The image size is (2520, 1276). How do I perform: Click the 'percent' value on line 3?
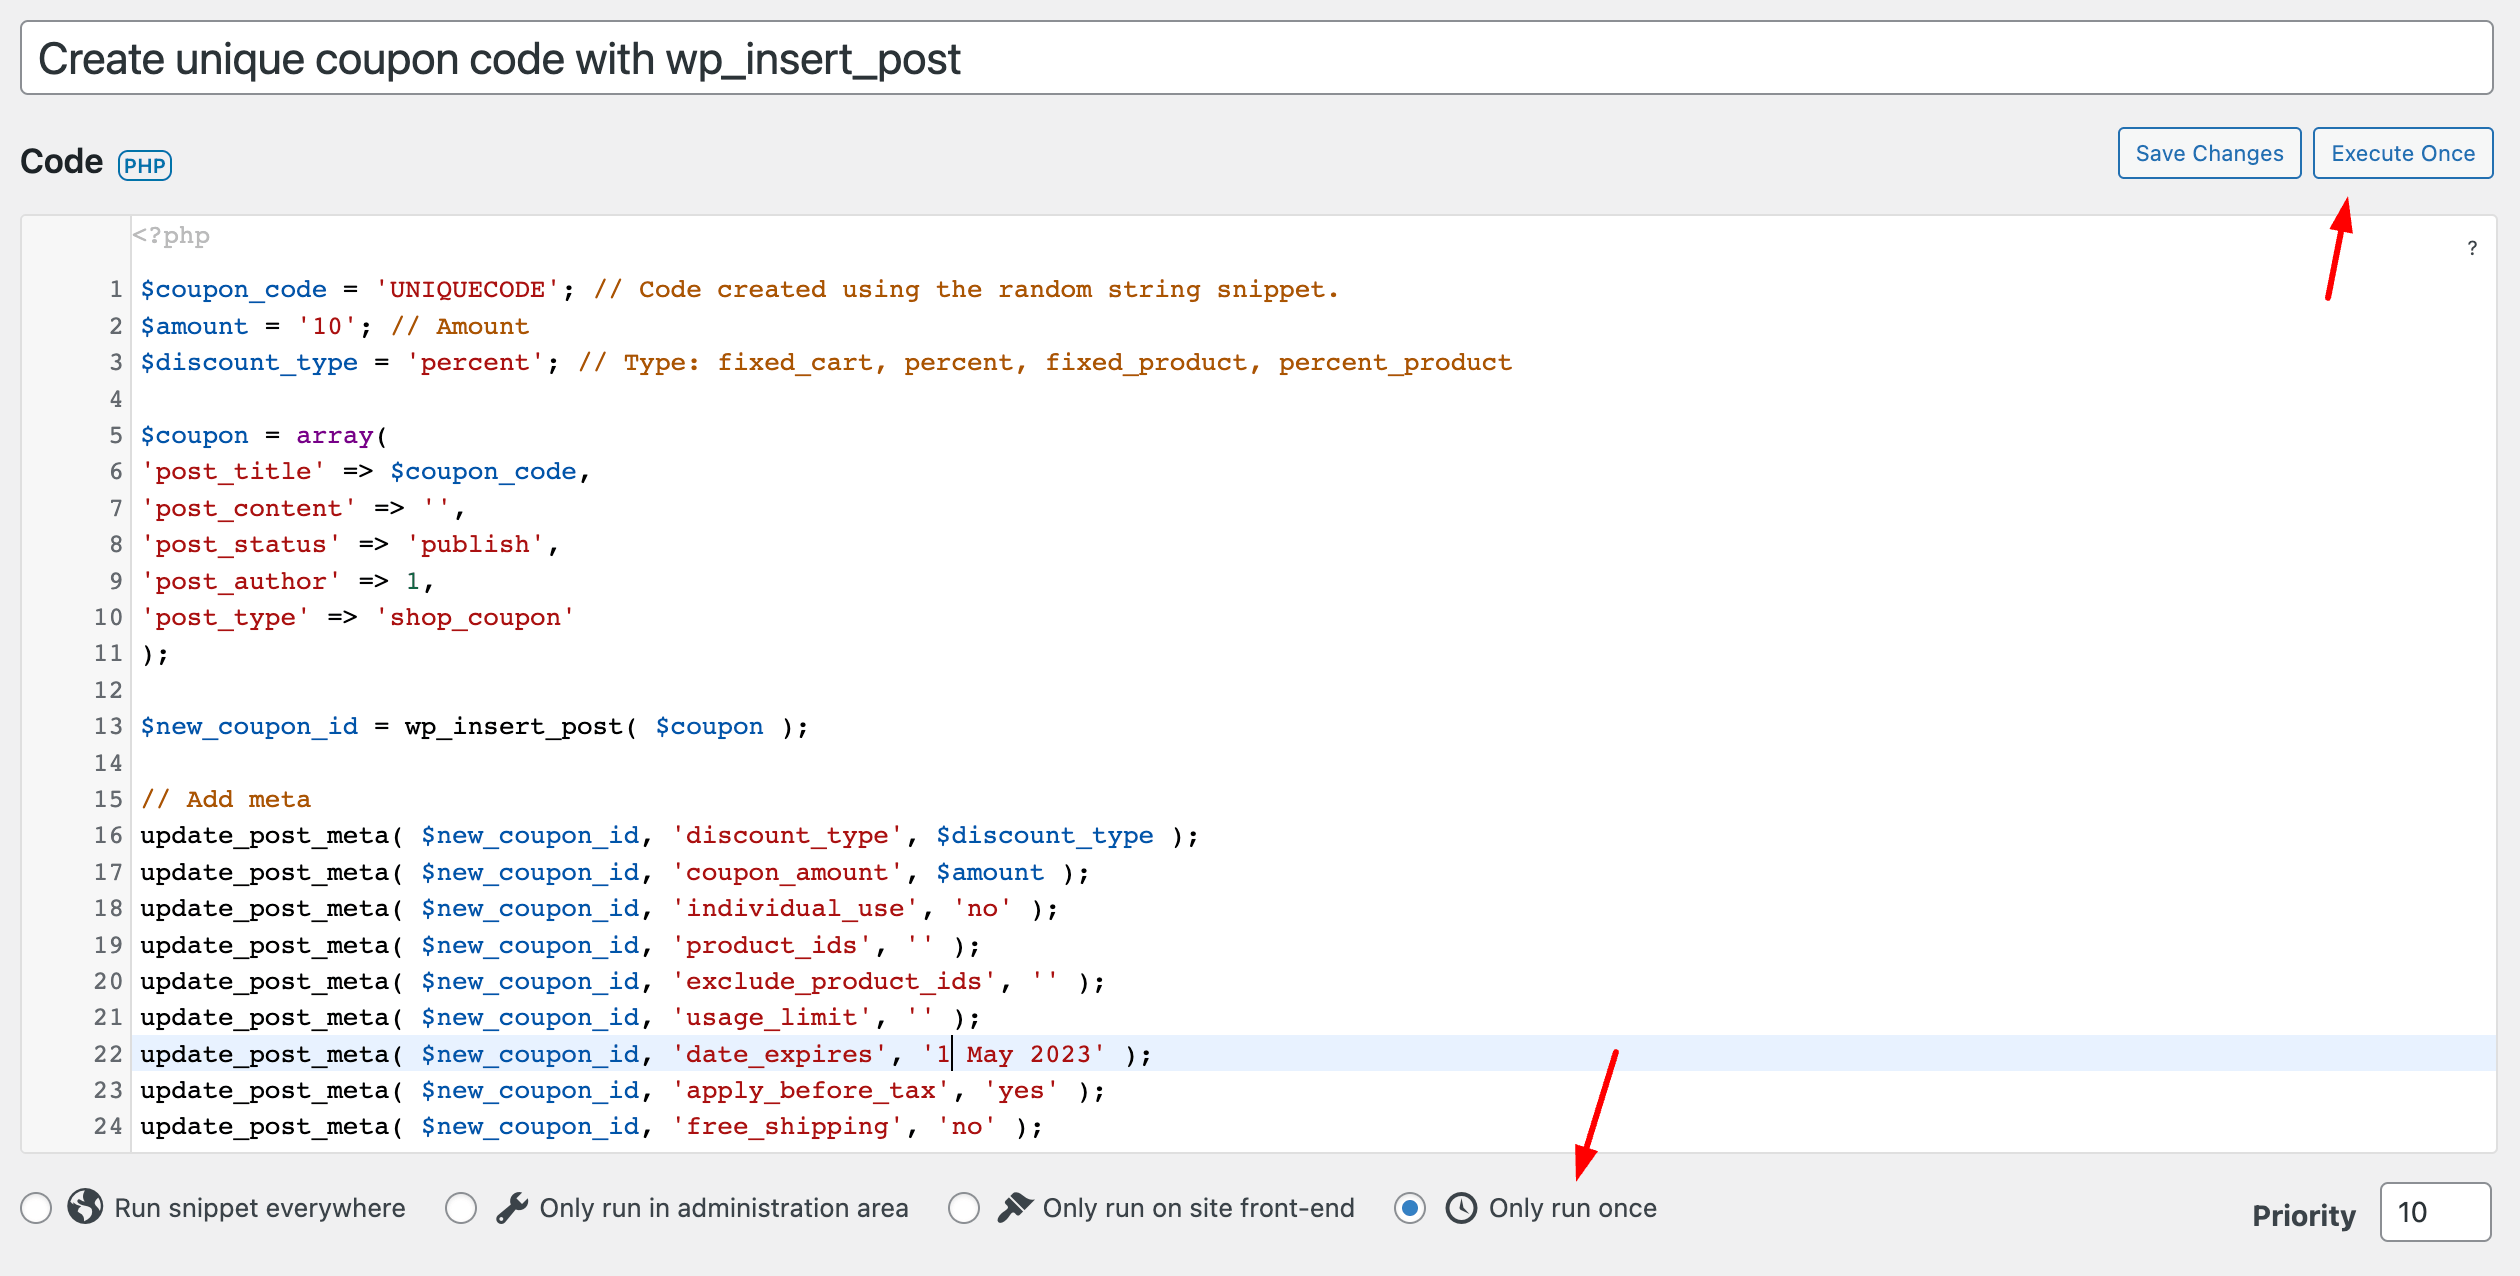coord(476,362)
